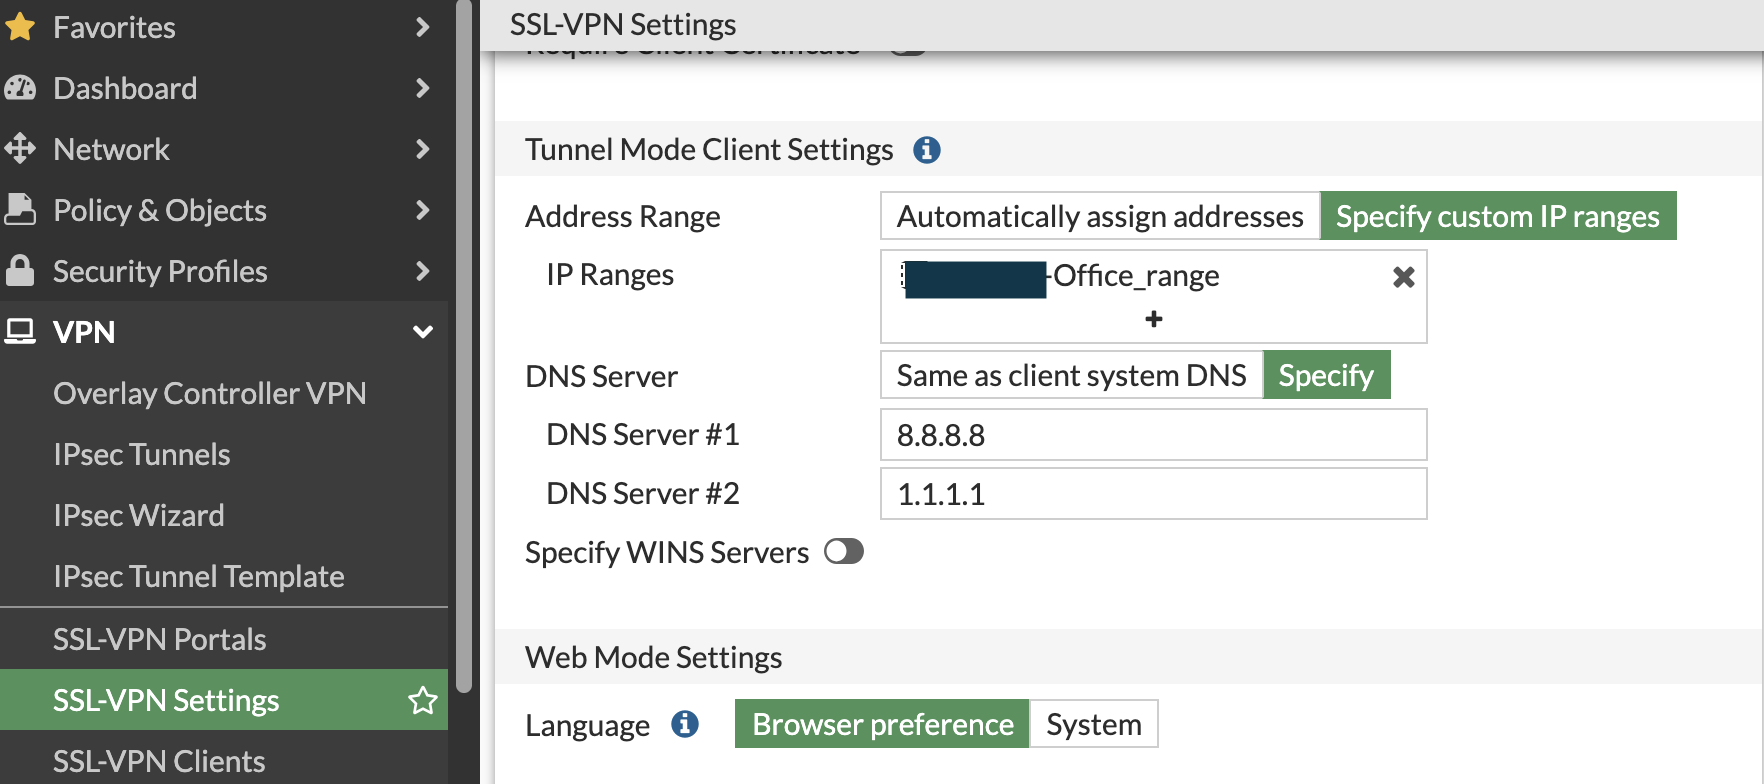Expand the Policy & Objects menu chevron
The image size is (1764, 784).
tap(422, 210)
